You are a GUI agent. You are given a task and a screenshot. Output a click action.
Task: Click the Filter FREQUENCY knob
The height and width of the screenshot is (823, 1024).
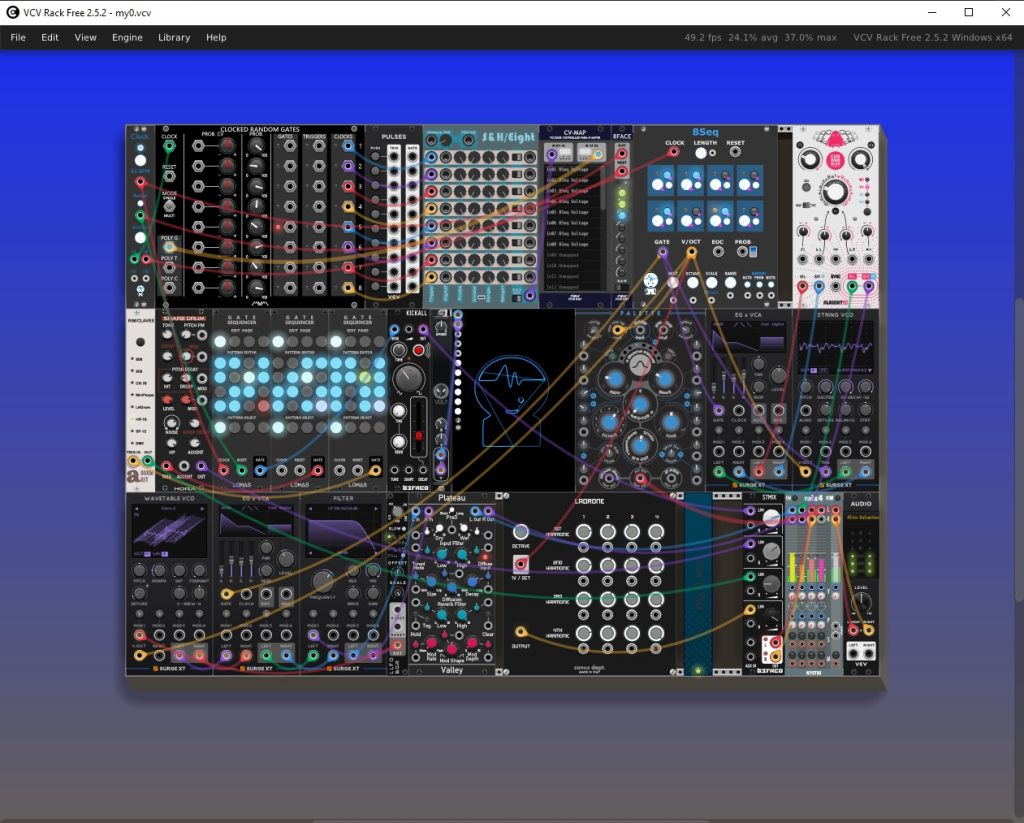323,581
